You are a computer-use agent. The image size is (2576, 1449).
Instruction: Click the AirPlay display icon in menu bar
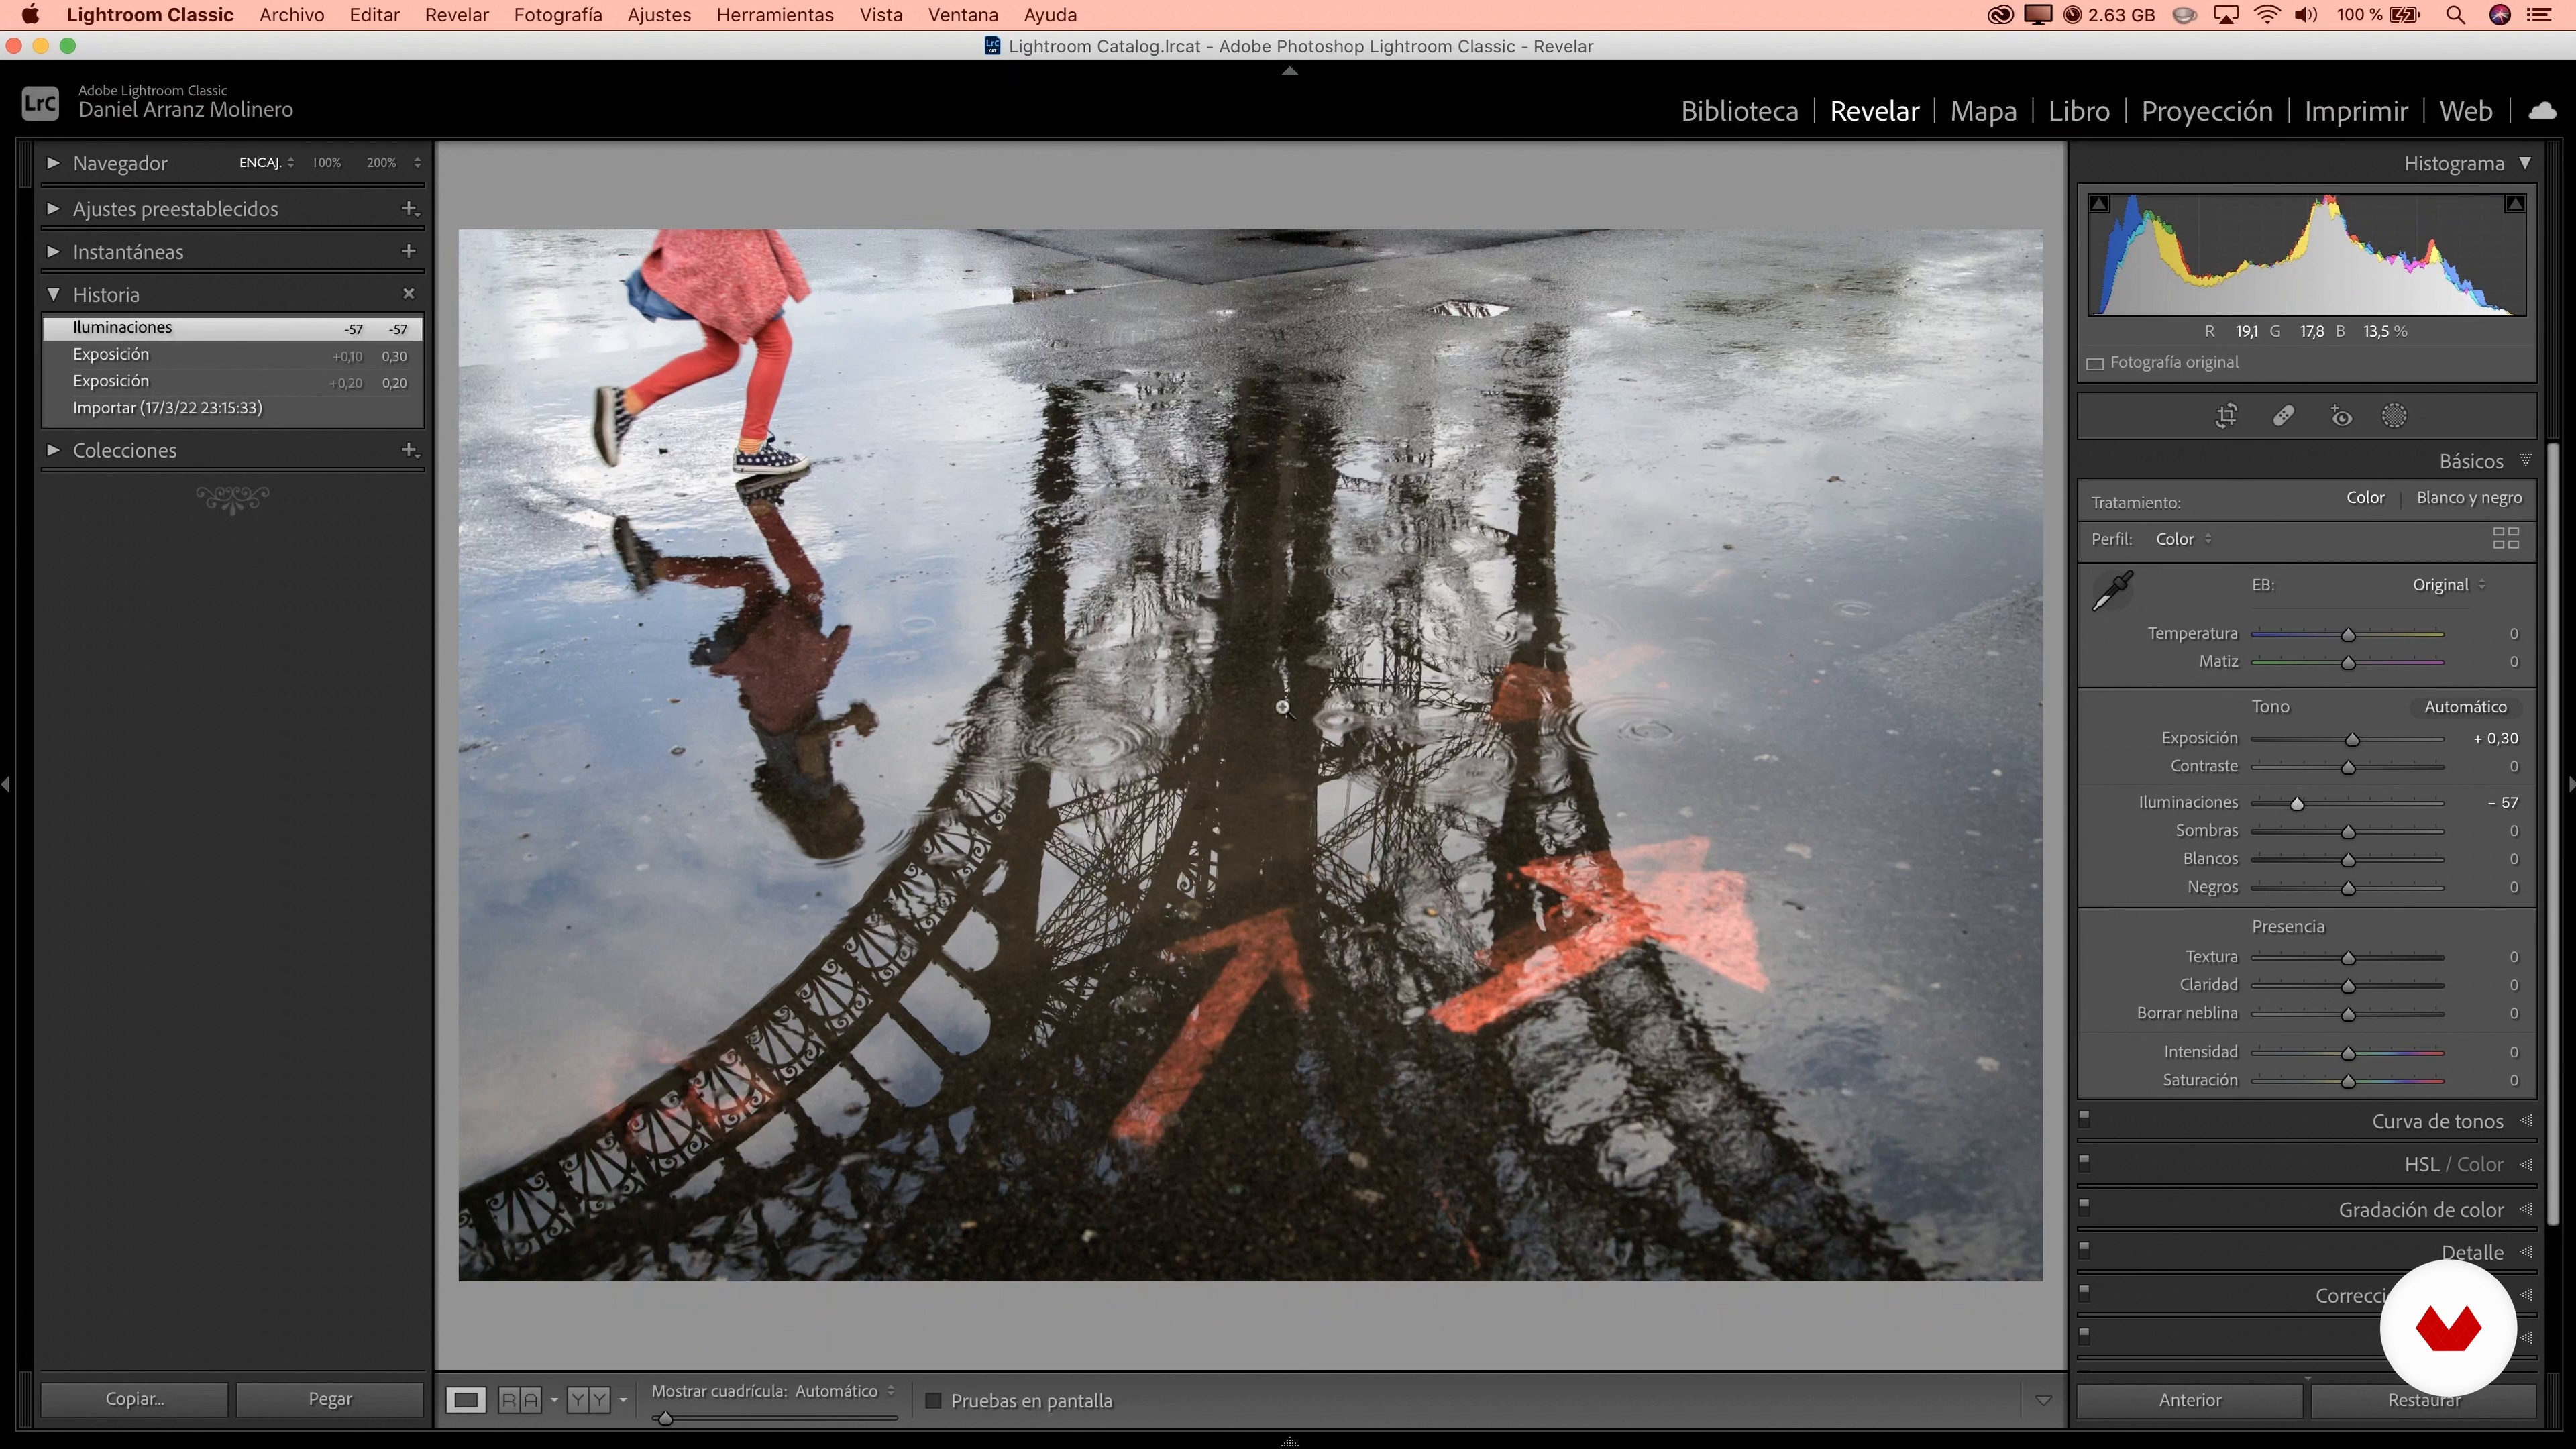pos(2226,15)
